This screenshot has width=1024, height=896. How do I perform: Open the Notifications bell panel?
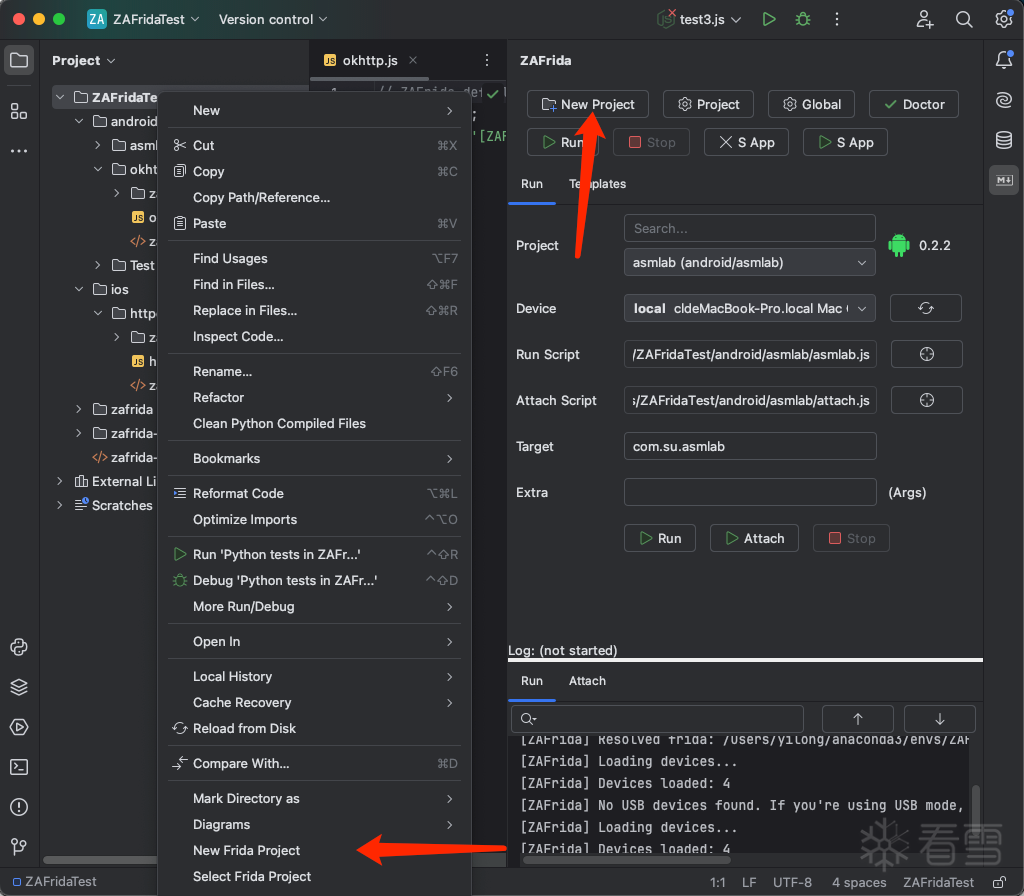(1004, 60)
